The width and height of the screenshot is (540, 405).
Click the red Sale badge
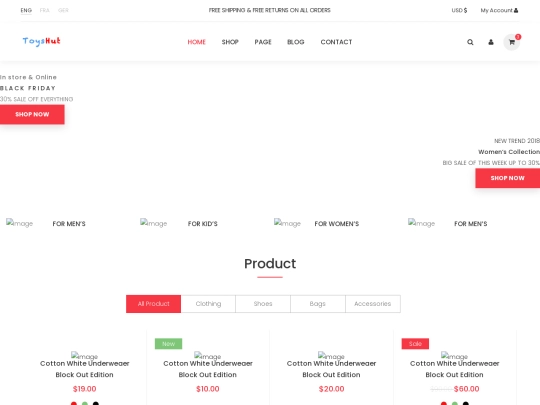[x=415, y=344]
